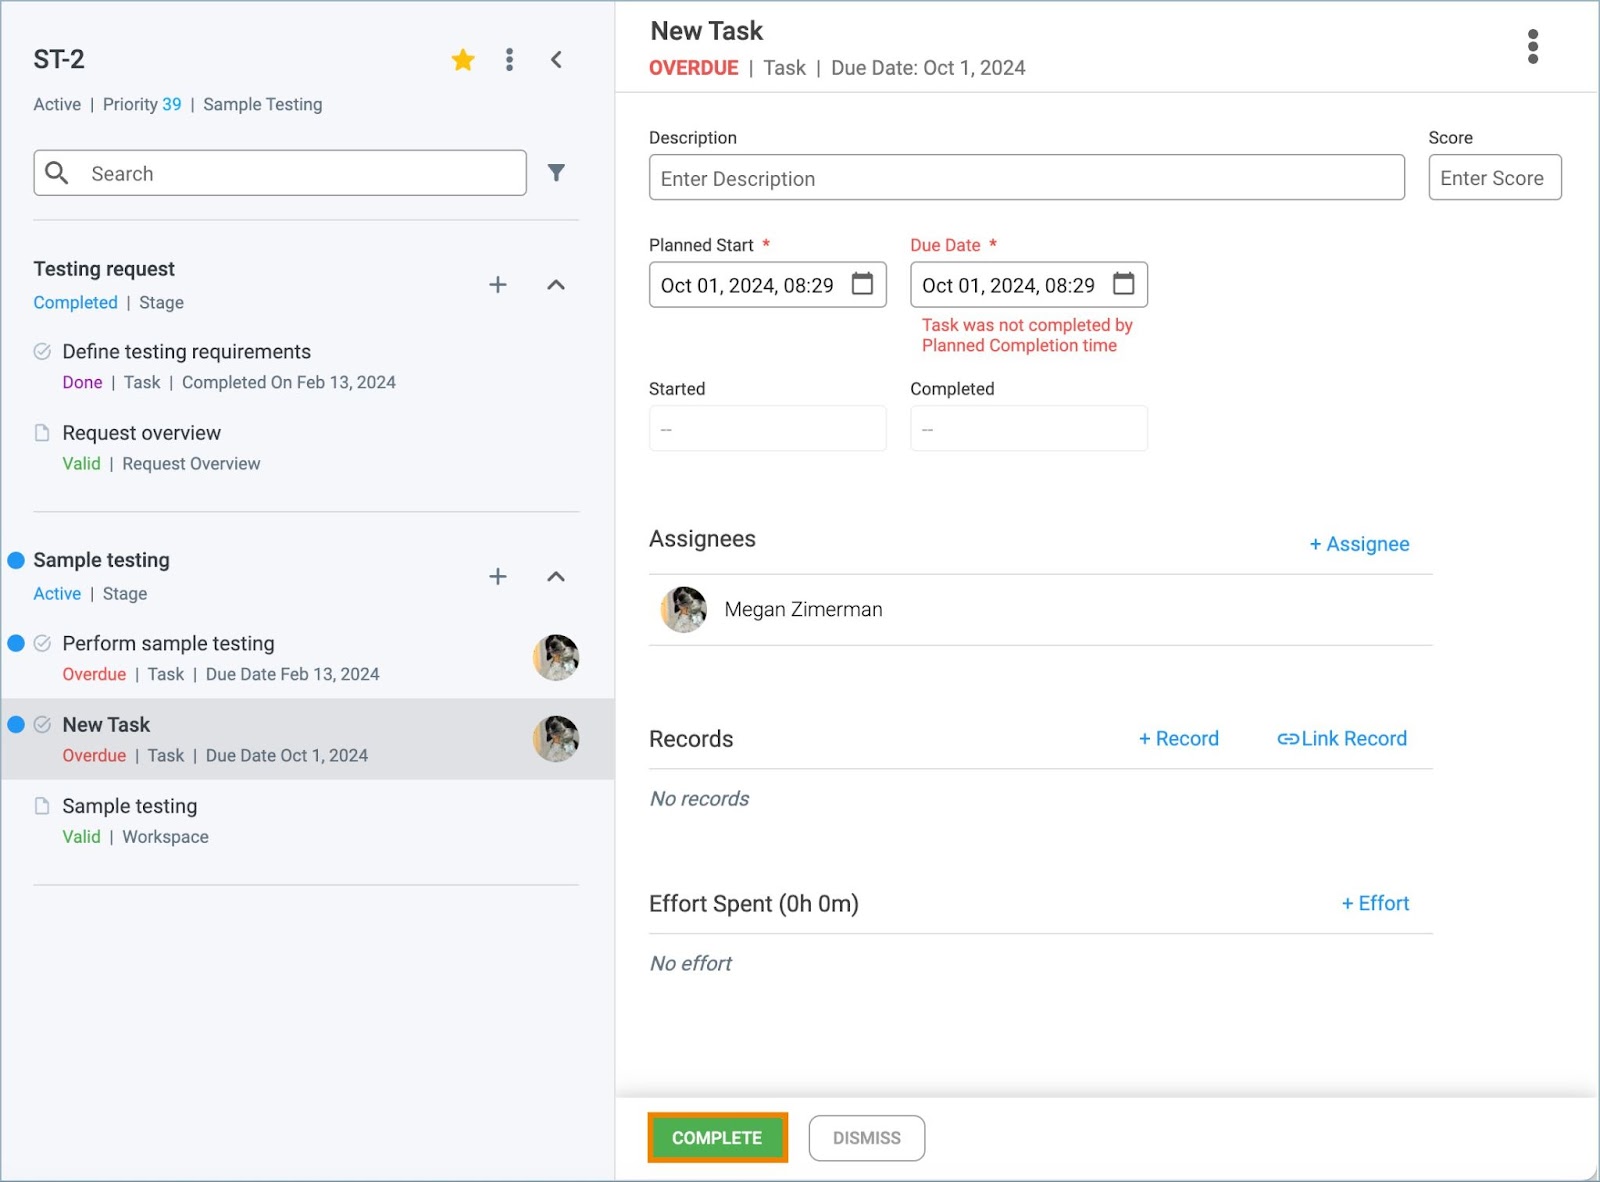The width and height of the screenshot is (1600, 1182).
Task: Click Sample Testing label in ST-2 header
Action: point(263,104)
